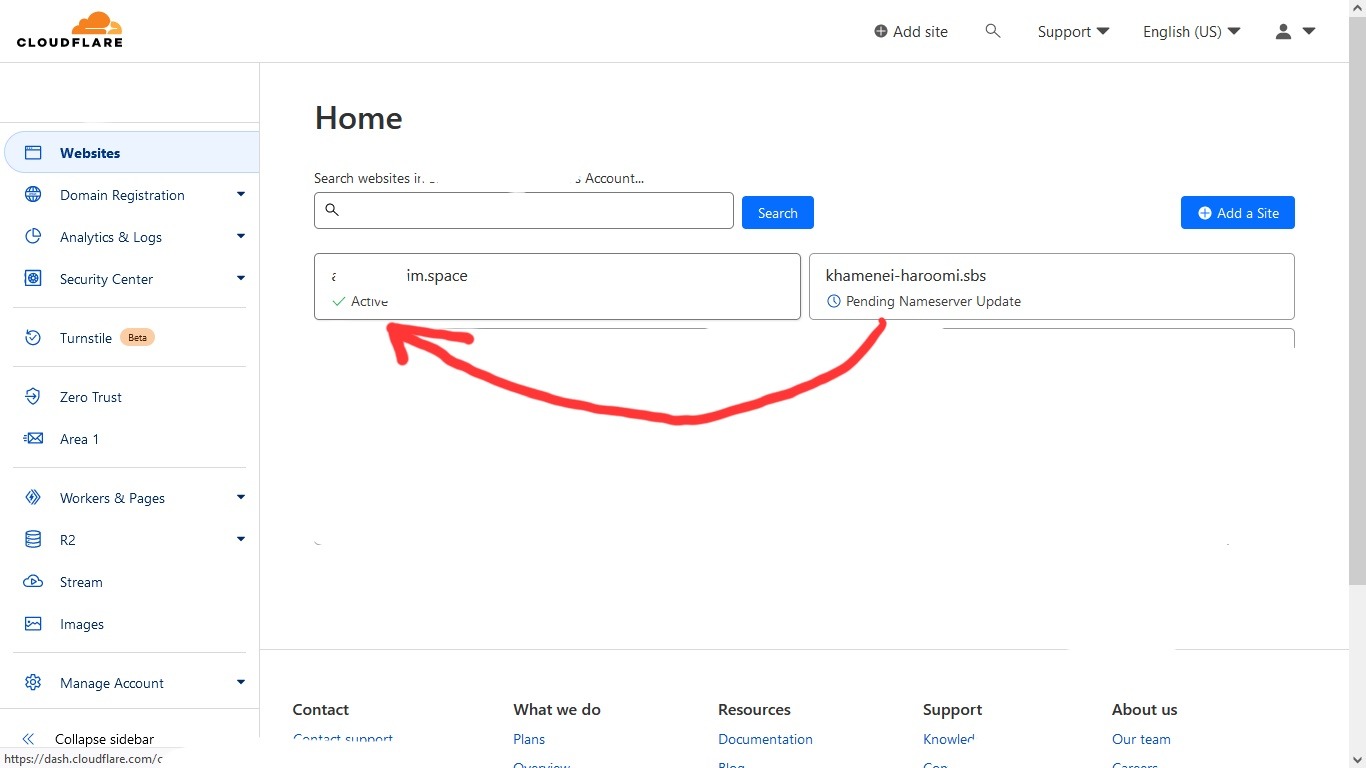Click the Home page heading
Image resolution: width=1366 pixels, height=768 pixels.
tap(359, 118)
